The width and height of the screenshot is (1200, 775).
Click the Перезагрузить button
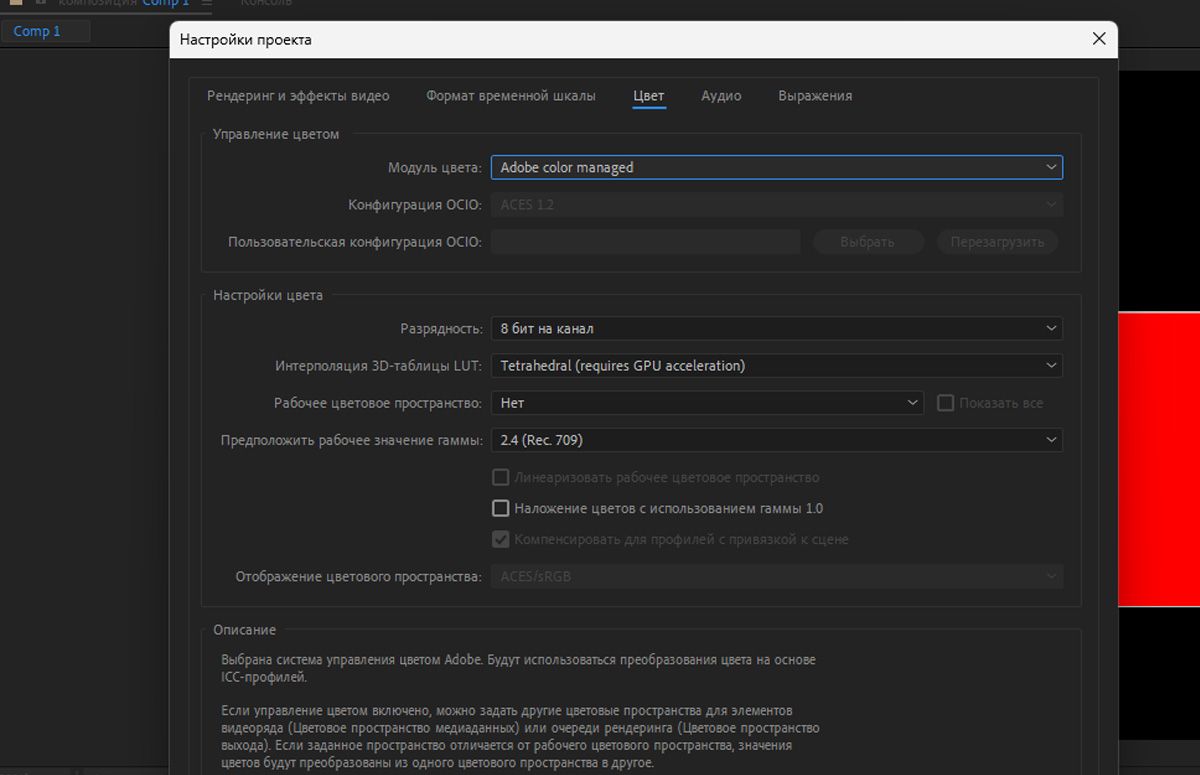(997, 242)
